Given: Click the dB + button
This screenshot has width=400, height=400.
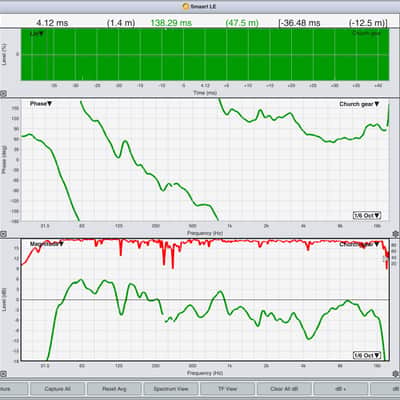Looking at the screenshot, I should (x=341, y=389).
